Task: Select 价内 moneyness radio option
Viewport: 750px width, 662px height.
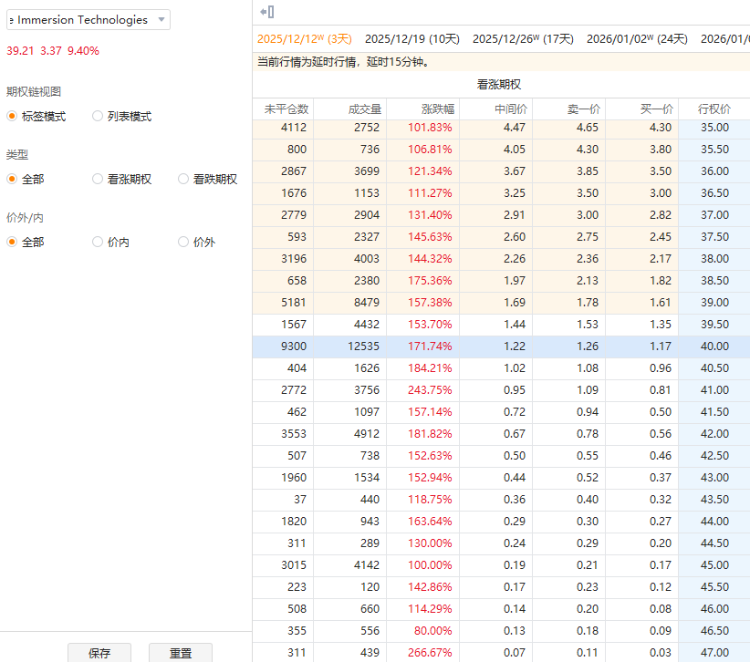Action: coord(98,242)
